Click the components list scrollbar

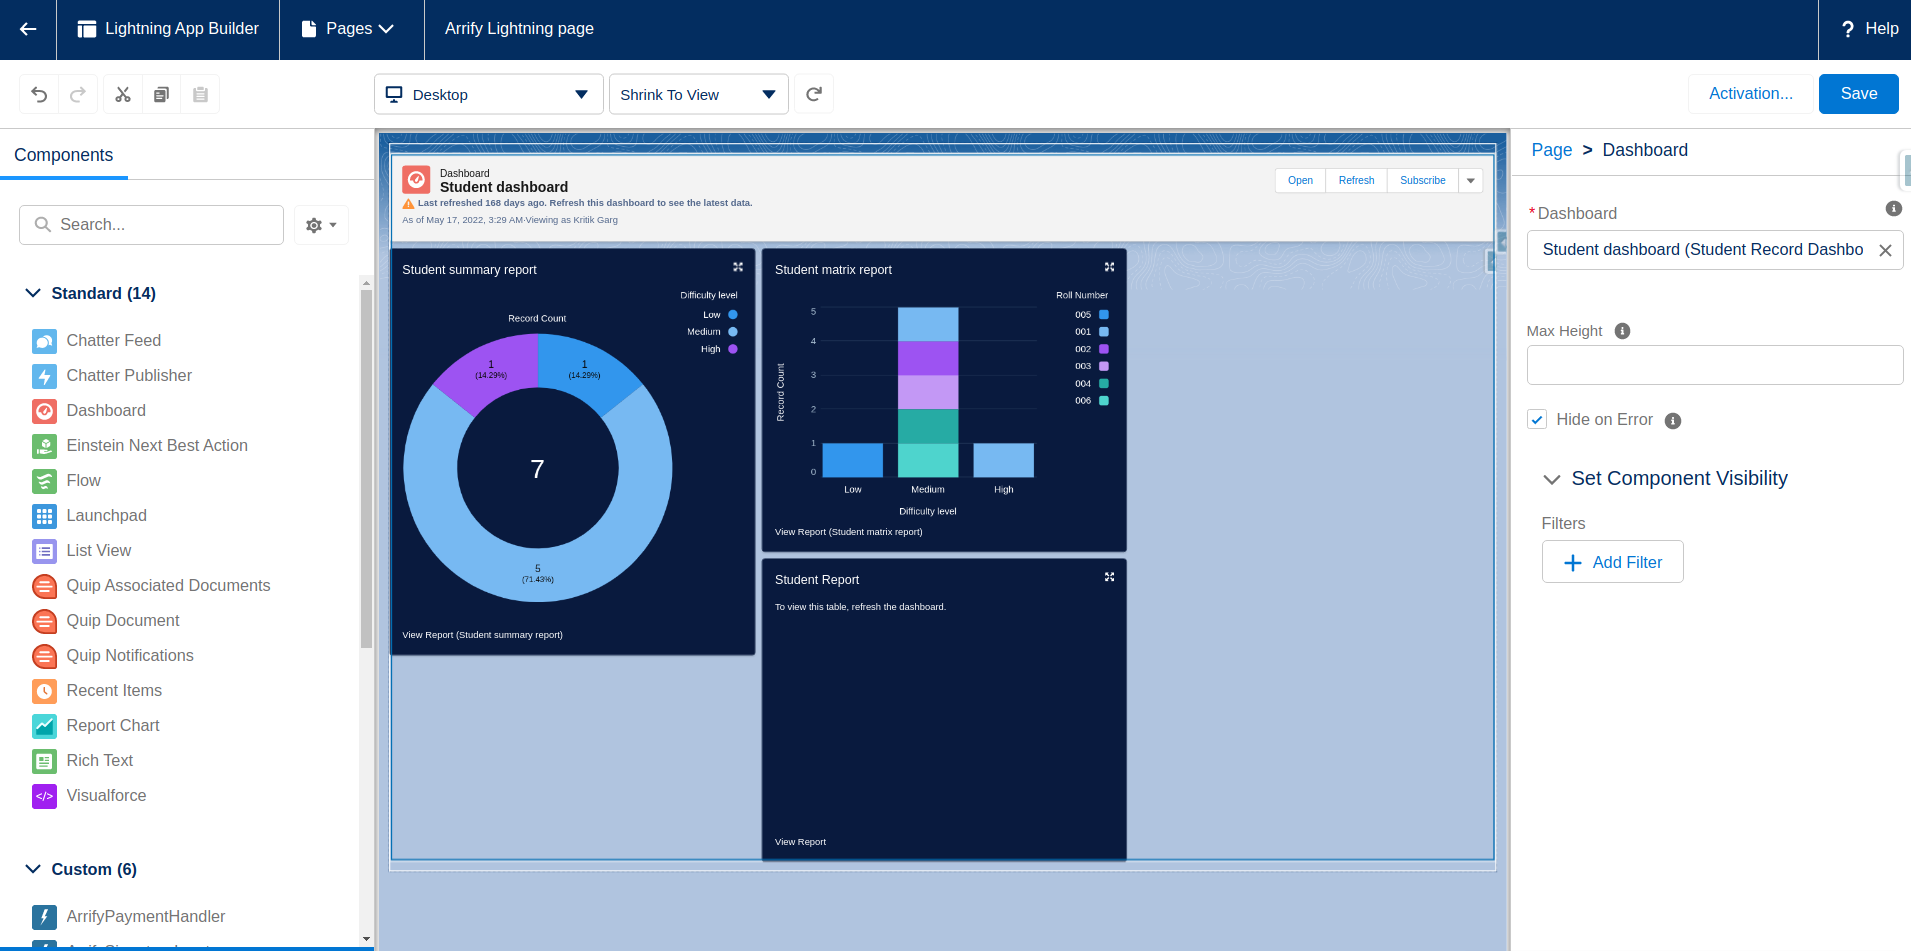(x=366, y=470)
